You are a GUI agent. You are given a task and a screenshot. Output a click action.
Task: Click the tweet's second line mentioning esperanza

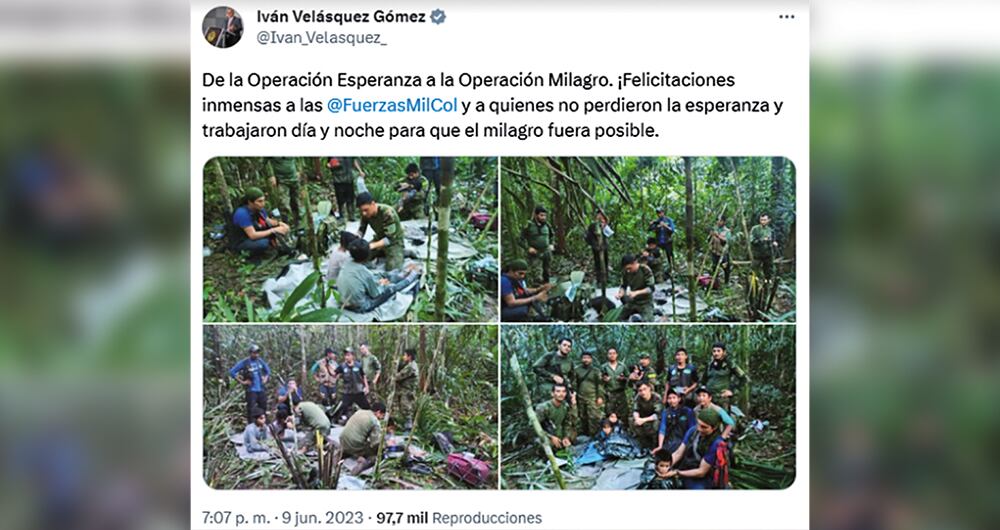pyautogui.click(x=493, y=105)
